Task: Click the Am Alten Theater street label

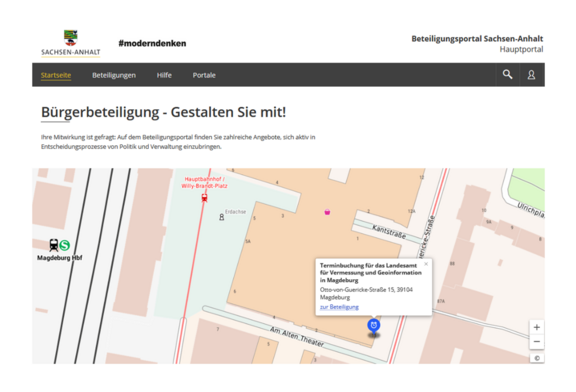Action: (297, 337)
